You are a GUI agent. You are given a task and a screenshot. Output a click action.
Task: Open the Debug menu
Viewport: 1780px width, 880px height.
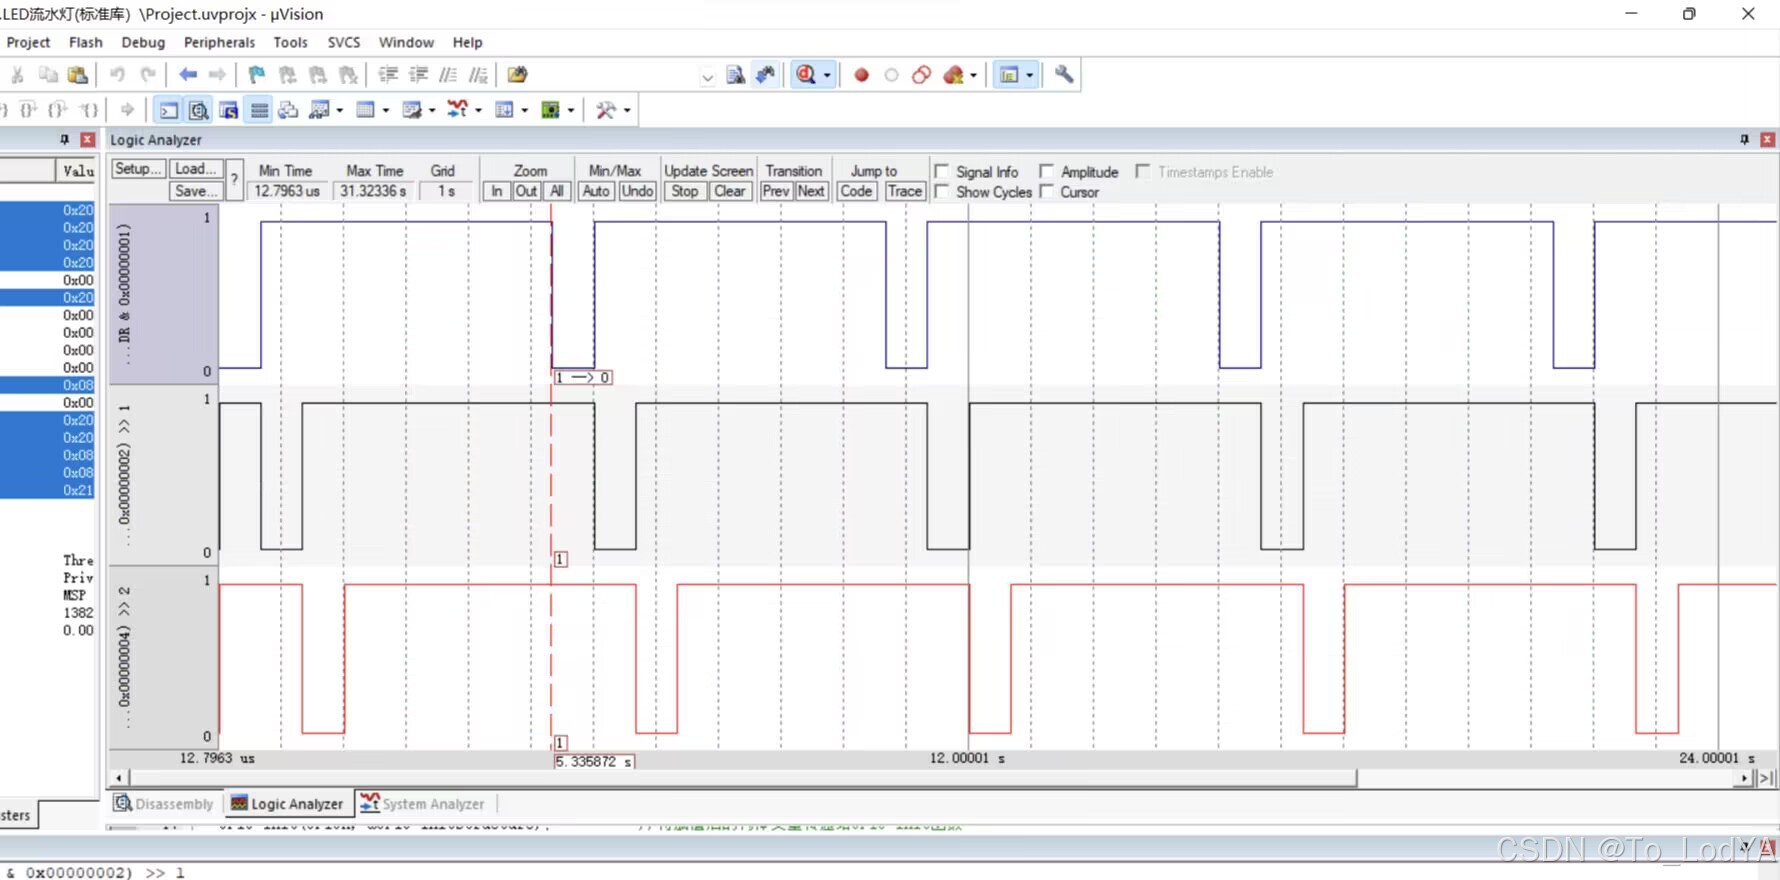click(143, 42)
